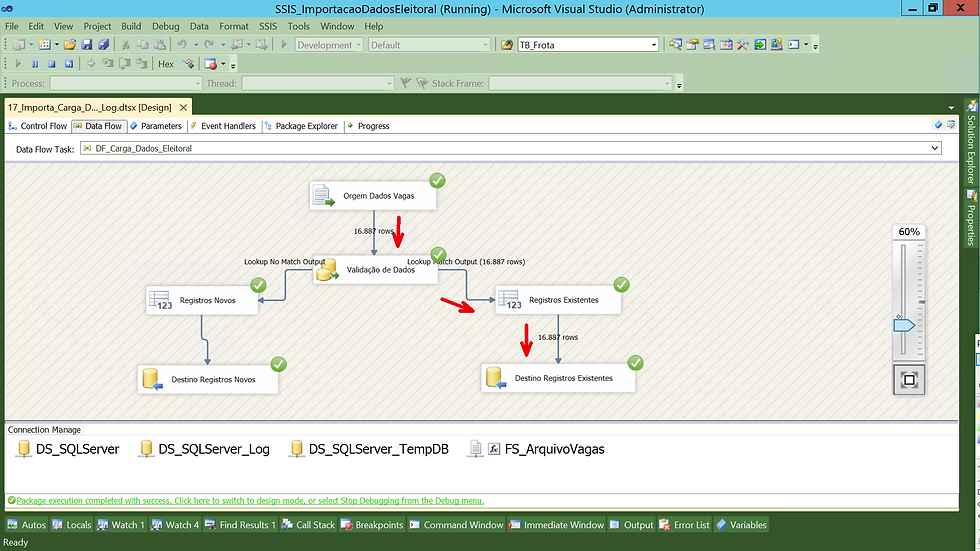The height and width of the screenshot is (551, 980).
Task: Close the 17_Importa_Carga dtsx document tab
Action: pos(183,107)
